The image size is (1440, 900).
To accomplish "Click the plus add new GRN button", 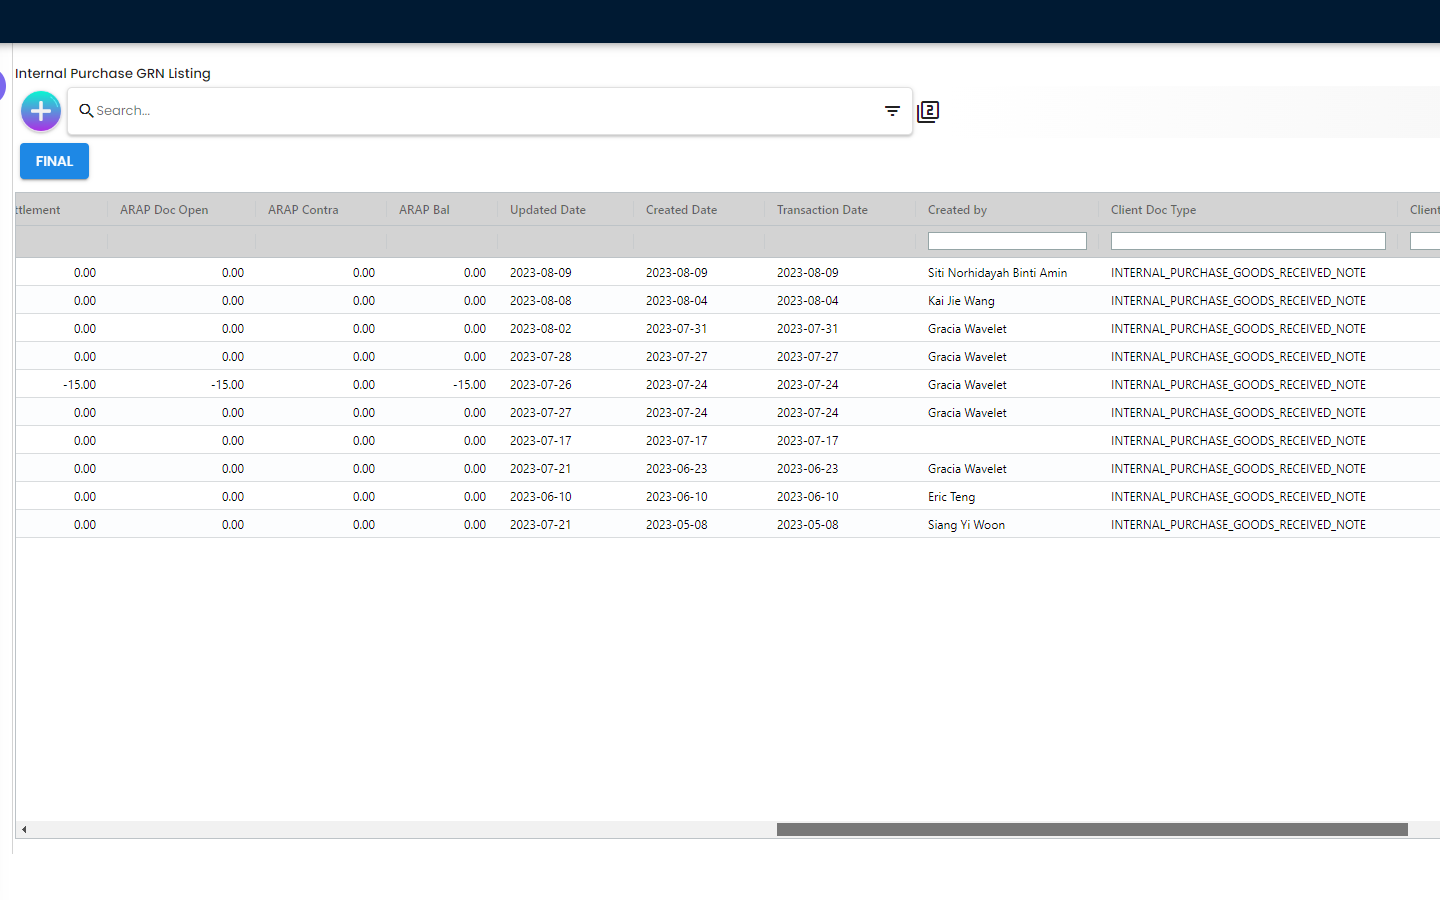I will (x=41, y=111).
